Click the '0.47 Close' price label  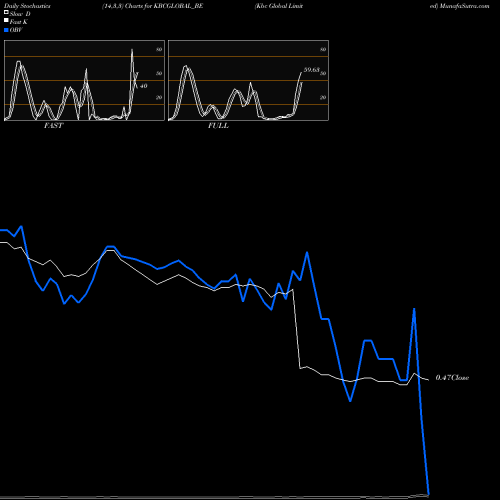point(452,378)
